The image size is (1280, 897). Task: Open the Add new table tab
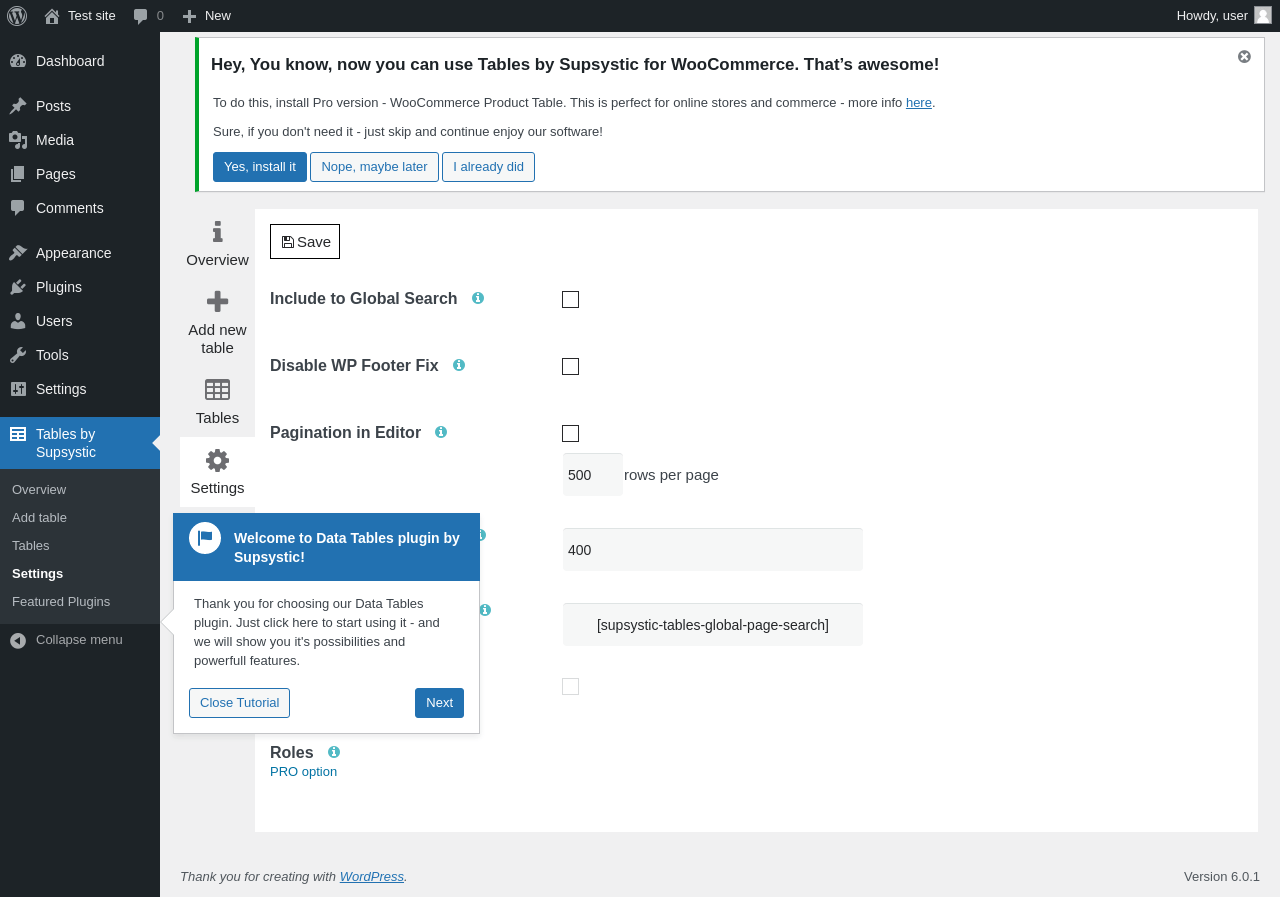(x=217, y=323)
